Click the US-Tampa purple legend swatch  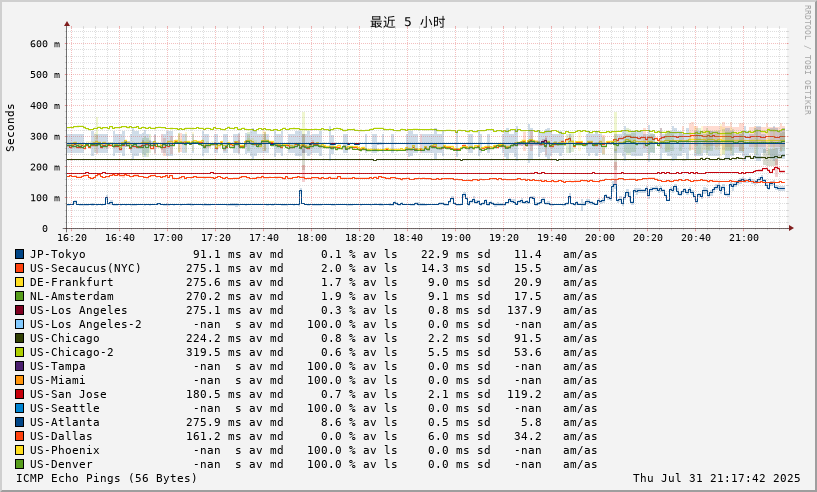pos(19,366)
